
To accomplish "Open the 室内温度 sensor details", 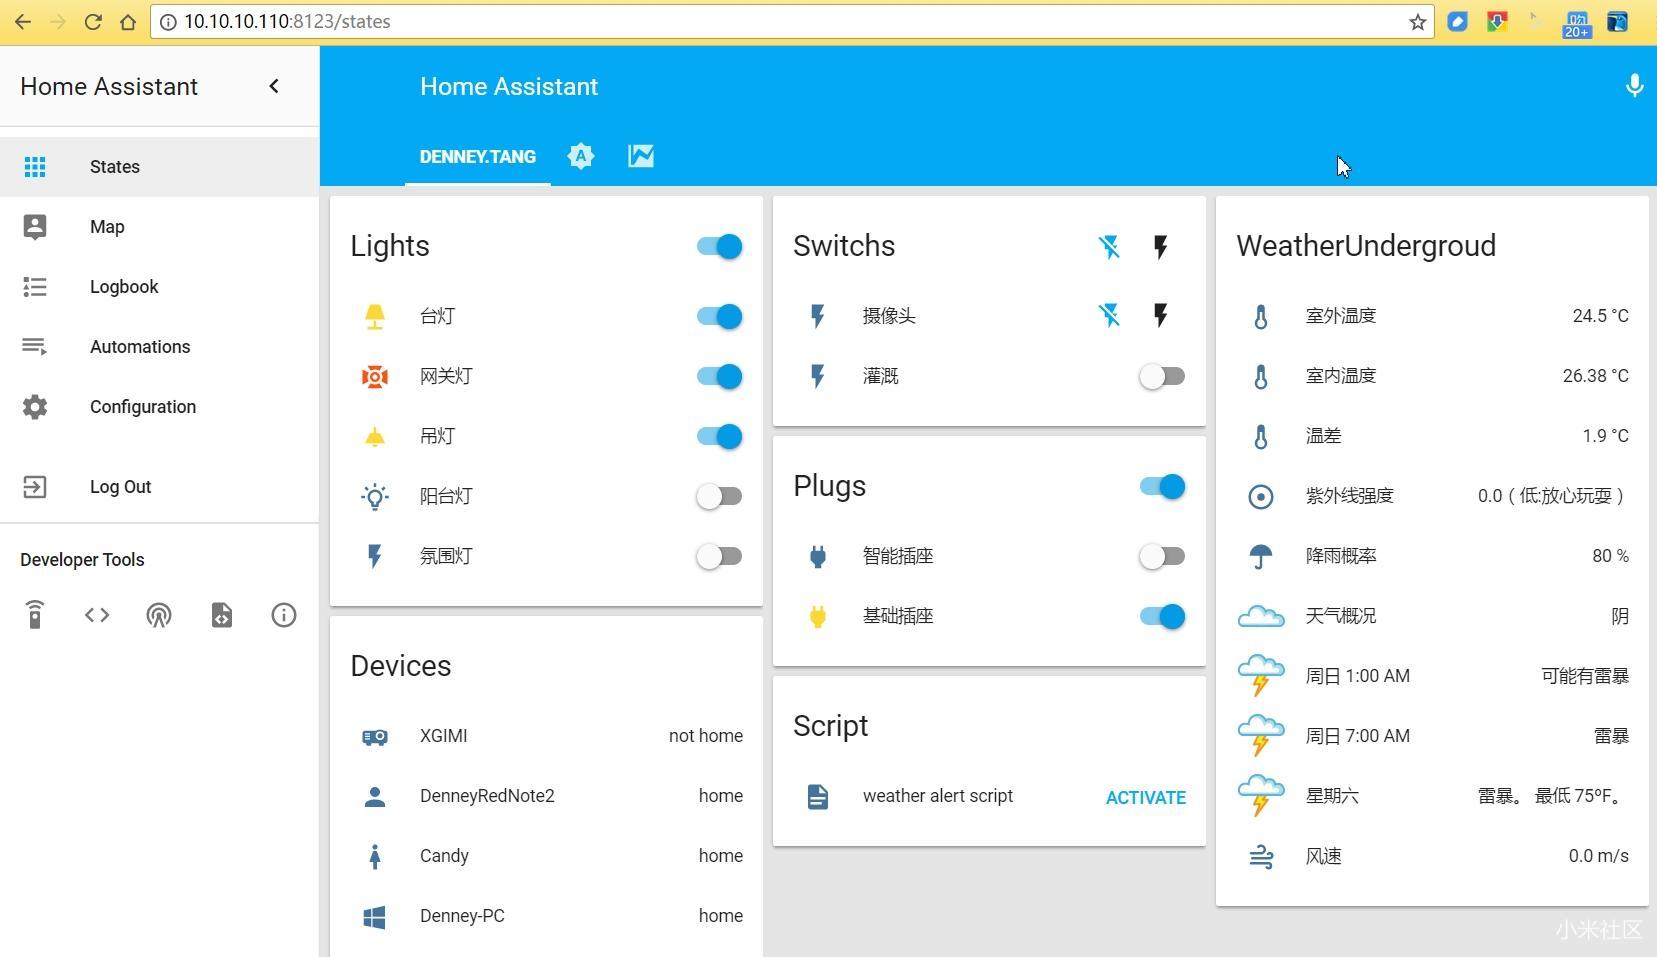I will click(x=1432, y=376).
